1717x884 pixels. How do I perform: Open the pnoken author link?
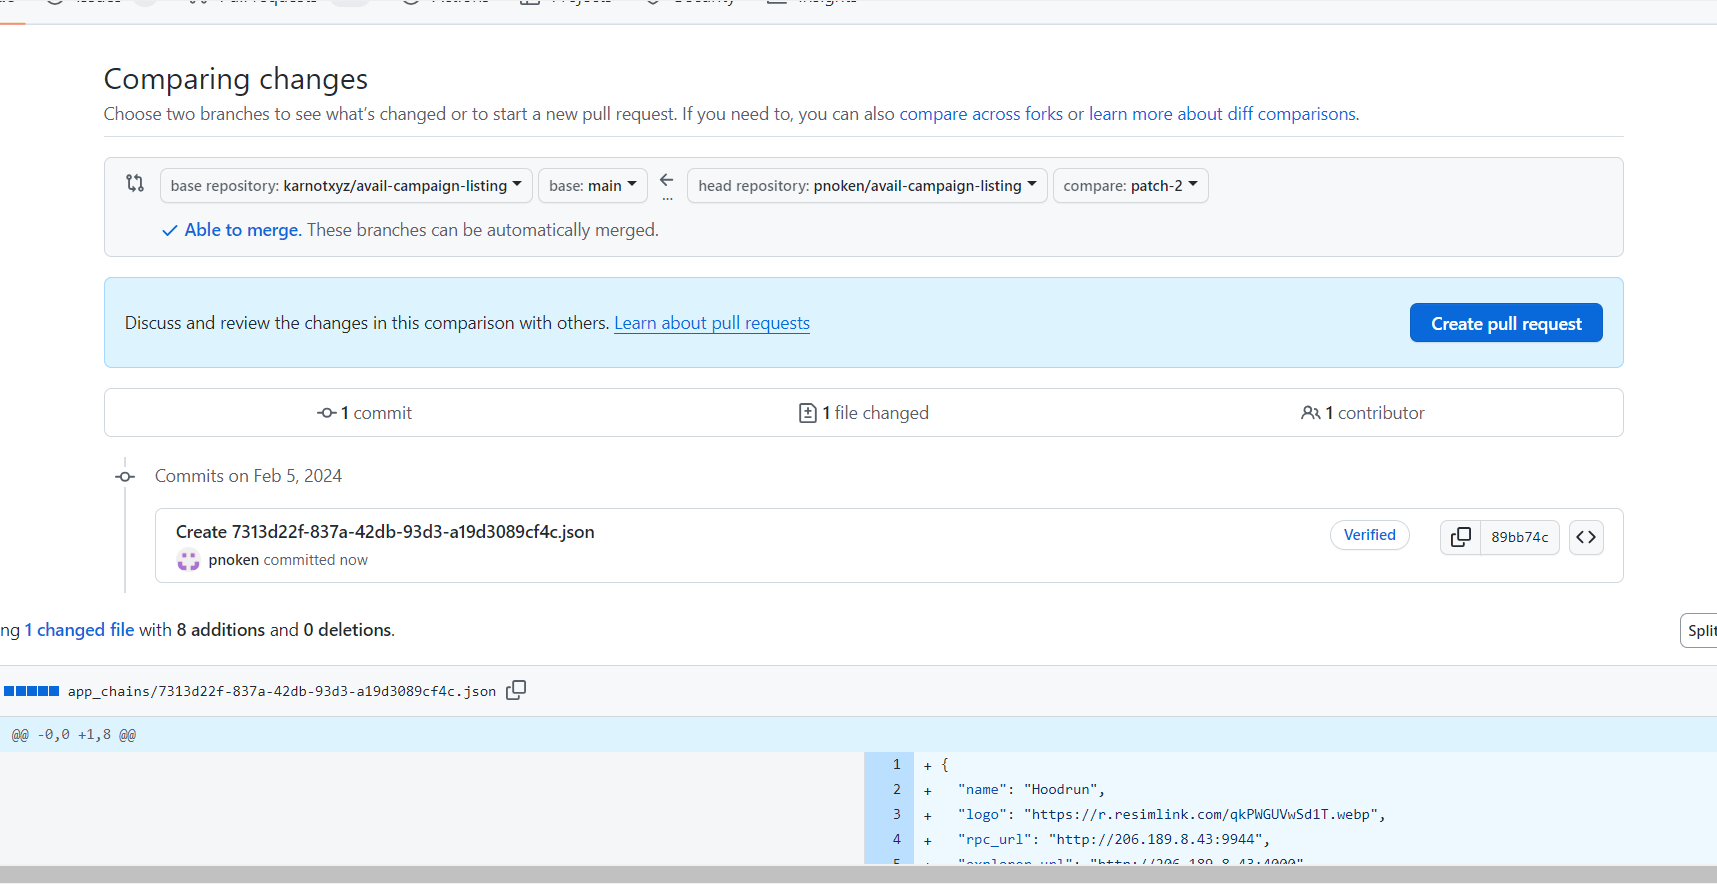tap(234, 560)
